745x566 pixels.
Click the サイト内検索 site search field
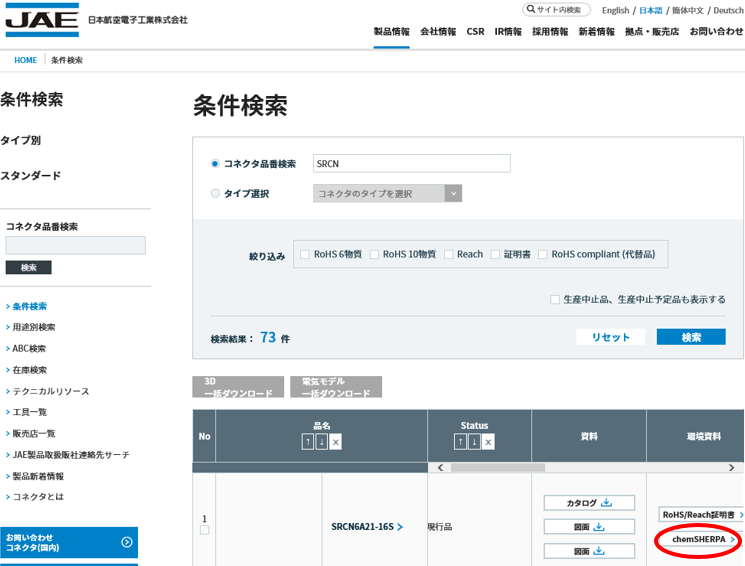point(556,10)
